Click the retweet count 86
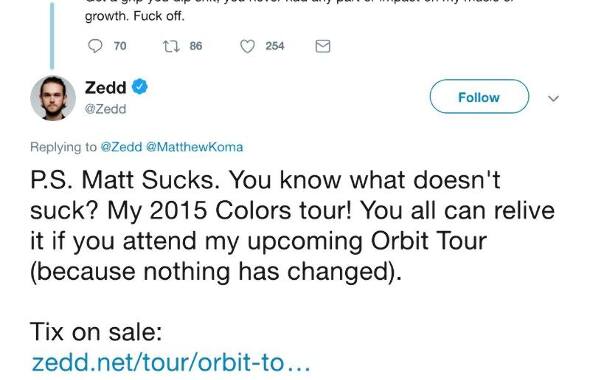This screenshot has height=380, width=590. [x=196, y=46]
